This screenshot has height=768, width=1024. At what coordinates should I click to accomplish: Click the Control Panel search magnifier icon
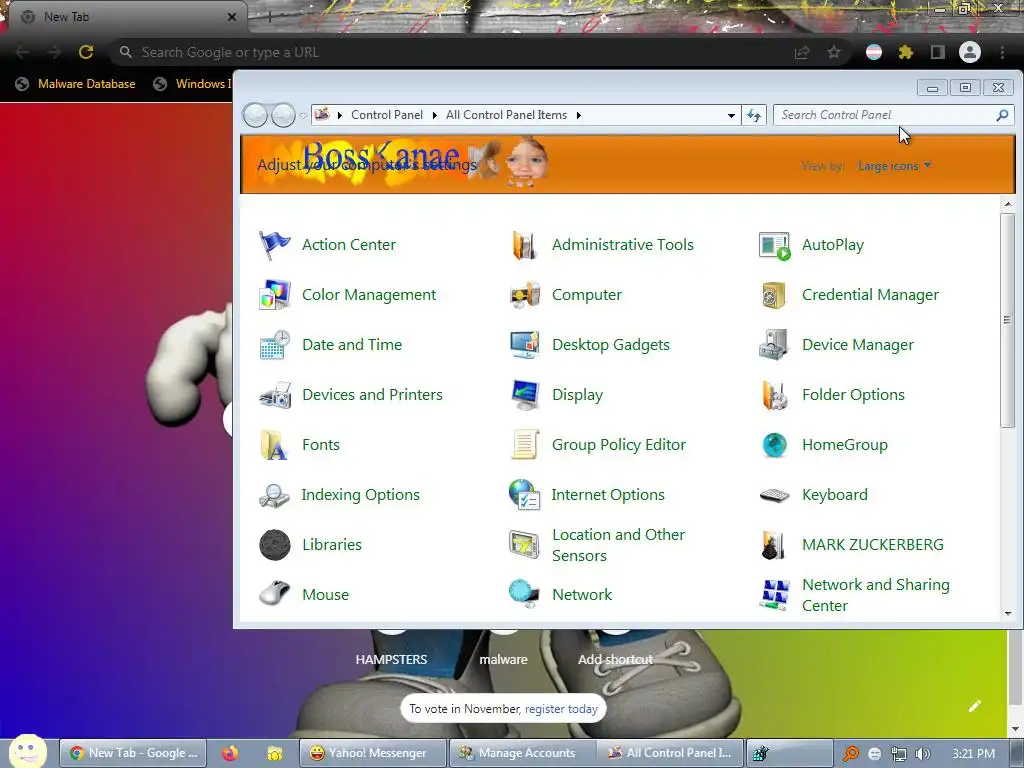point(1002,115)
